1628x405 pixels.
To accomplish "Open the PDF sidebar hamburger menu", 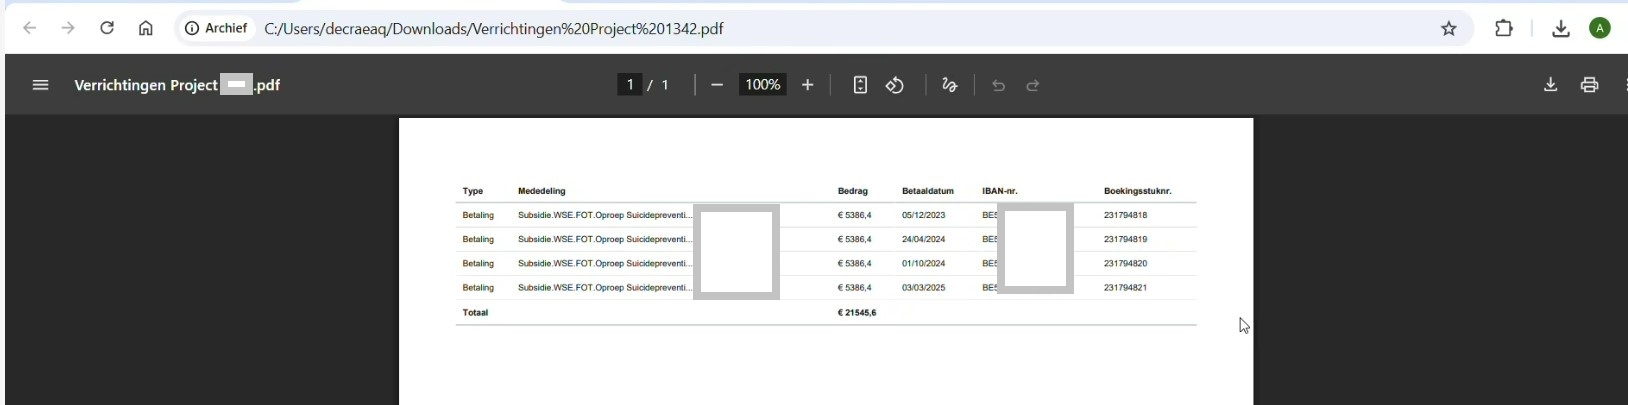I will tap(40, 85).
